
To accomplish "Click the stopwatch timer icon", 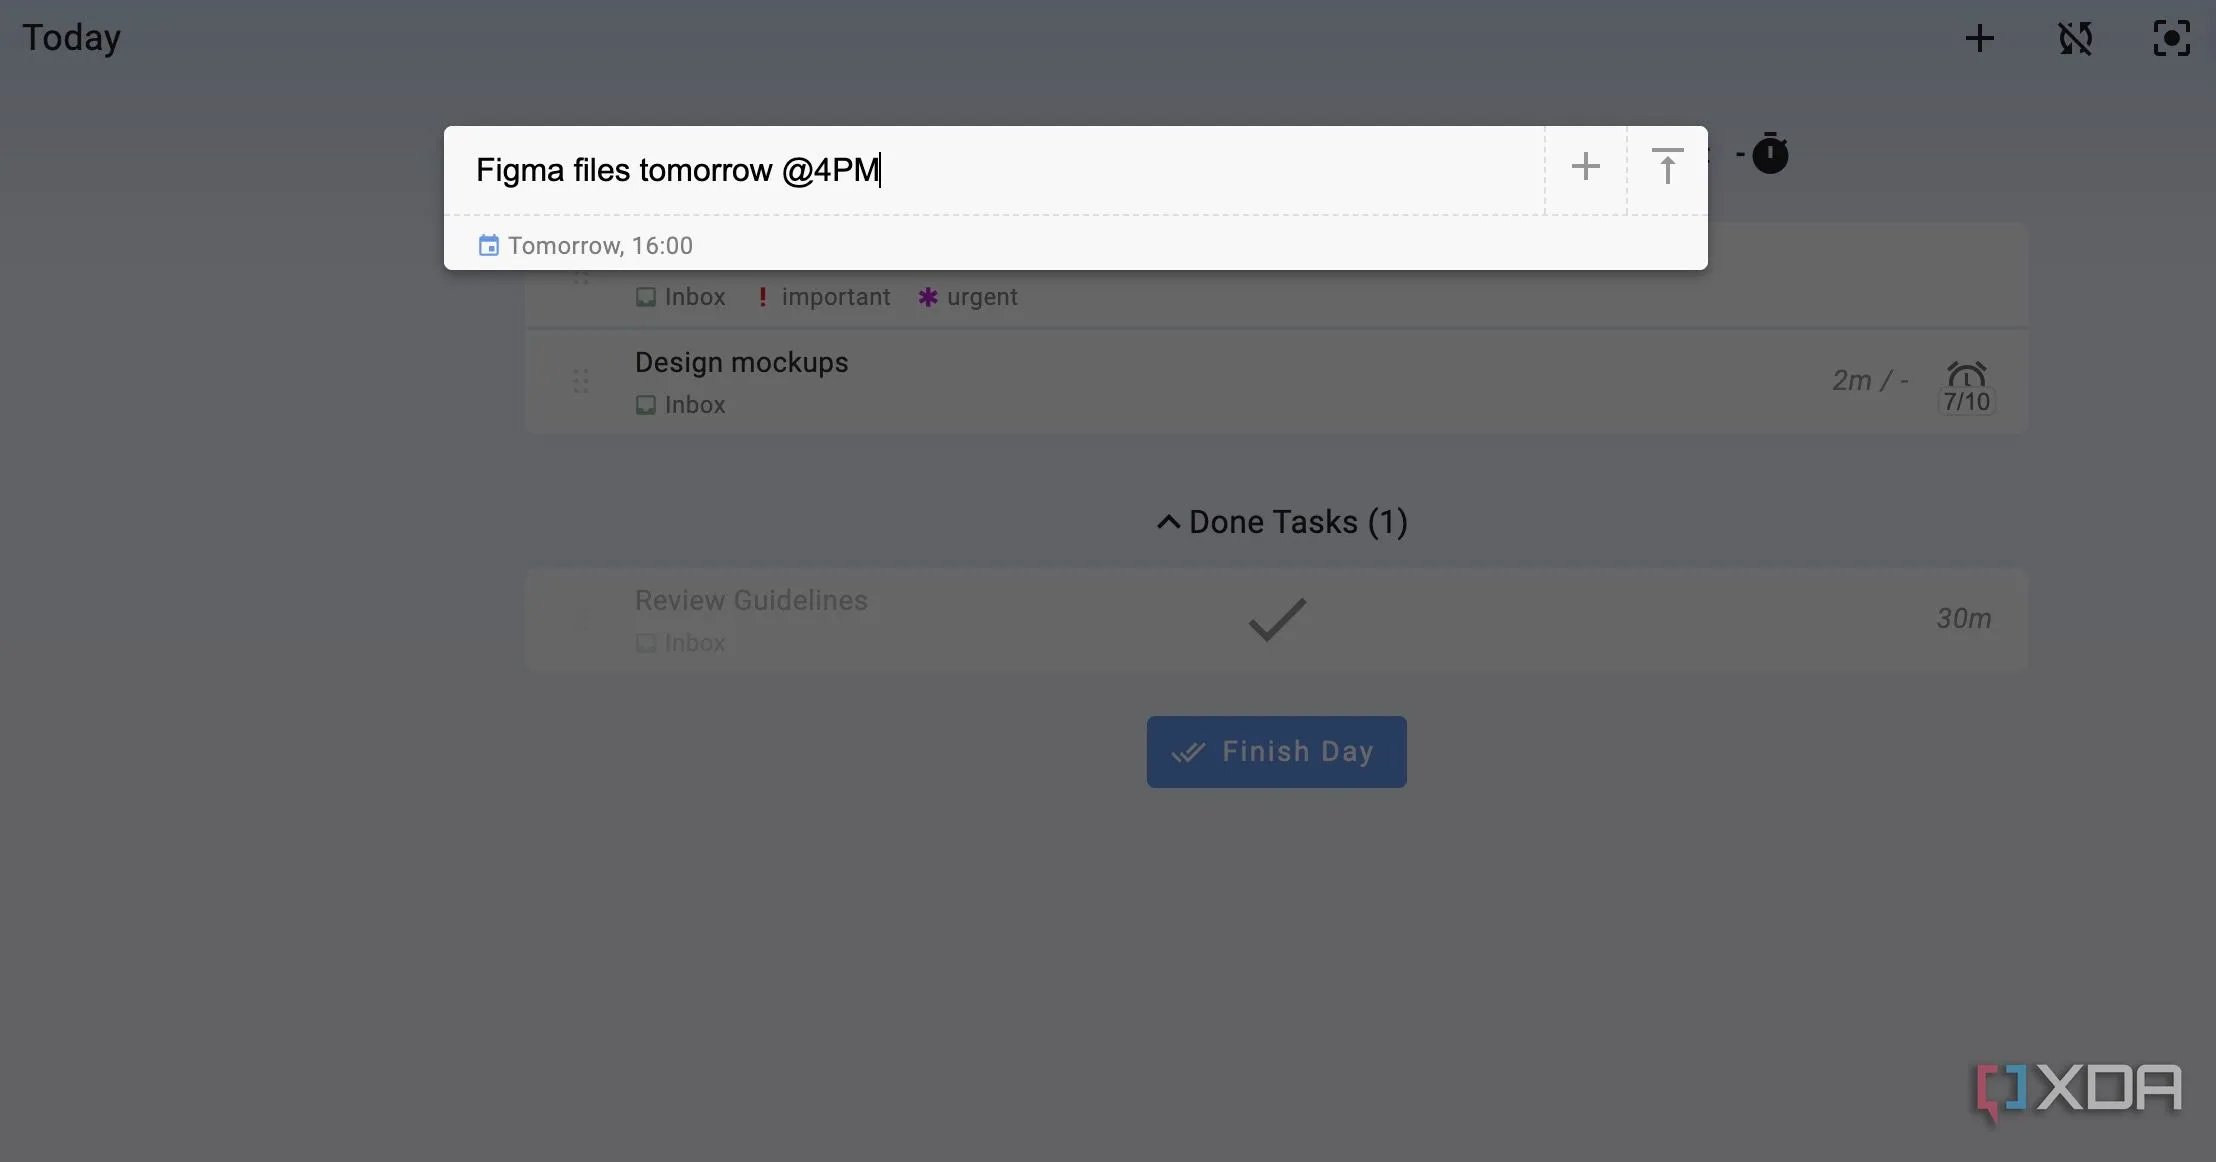I will click(x=1770, y=153).
